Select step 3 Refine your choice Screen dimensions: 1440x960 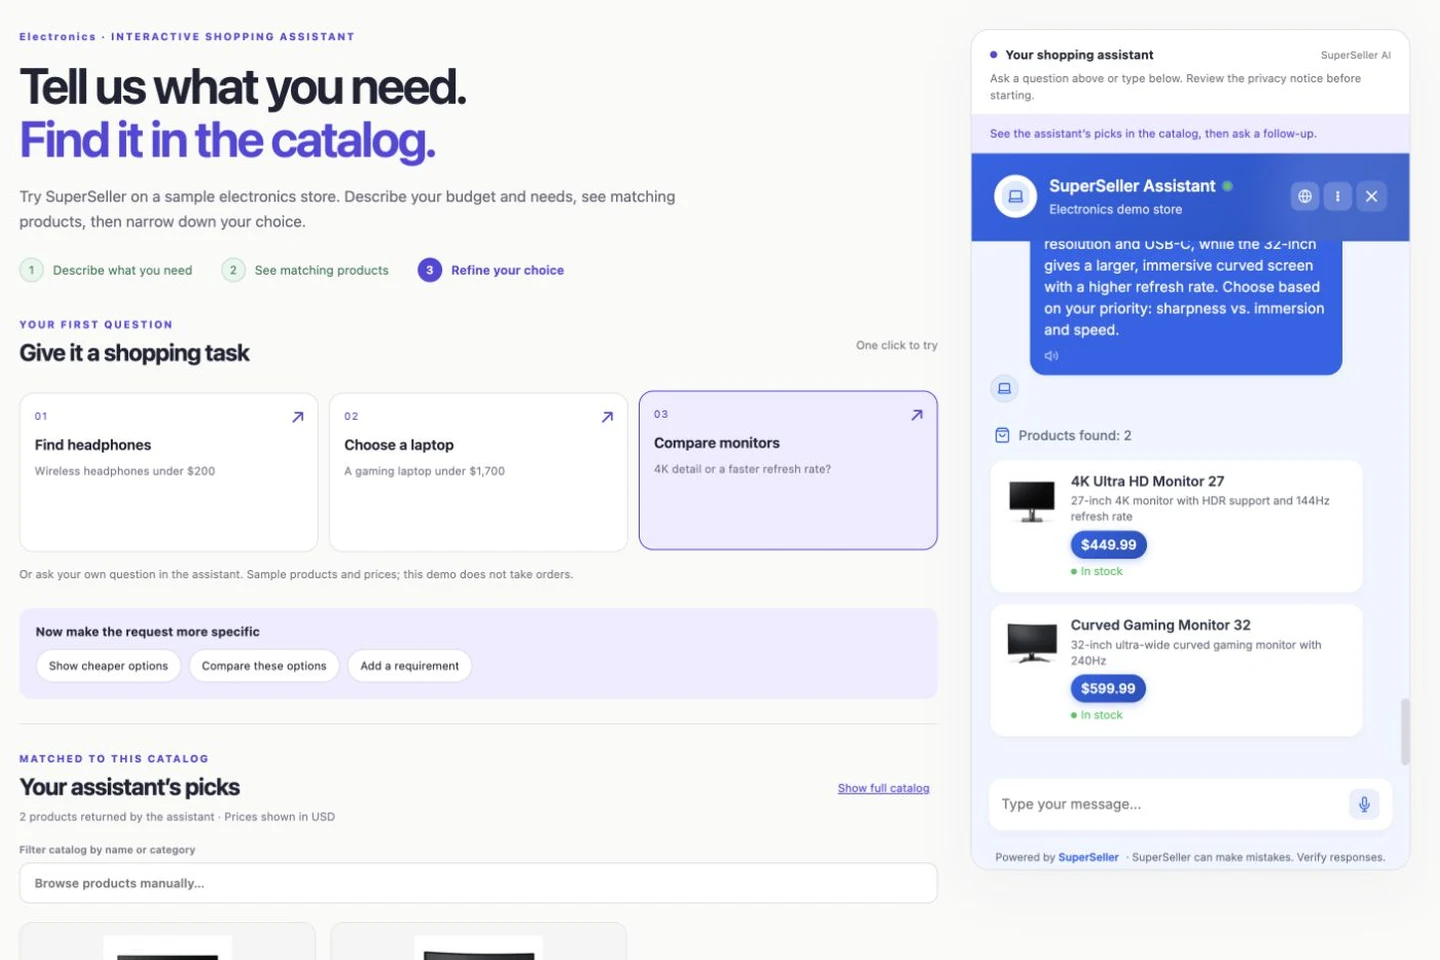click(x=491, y=270)
